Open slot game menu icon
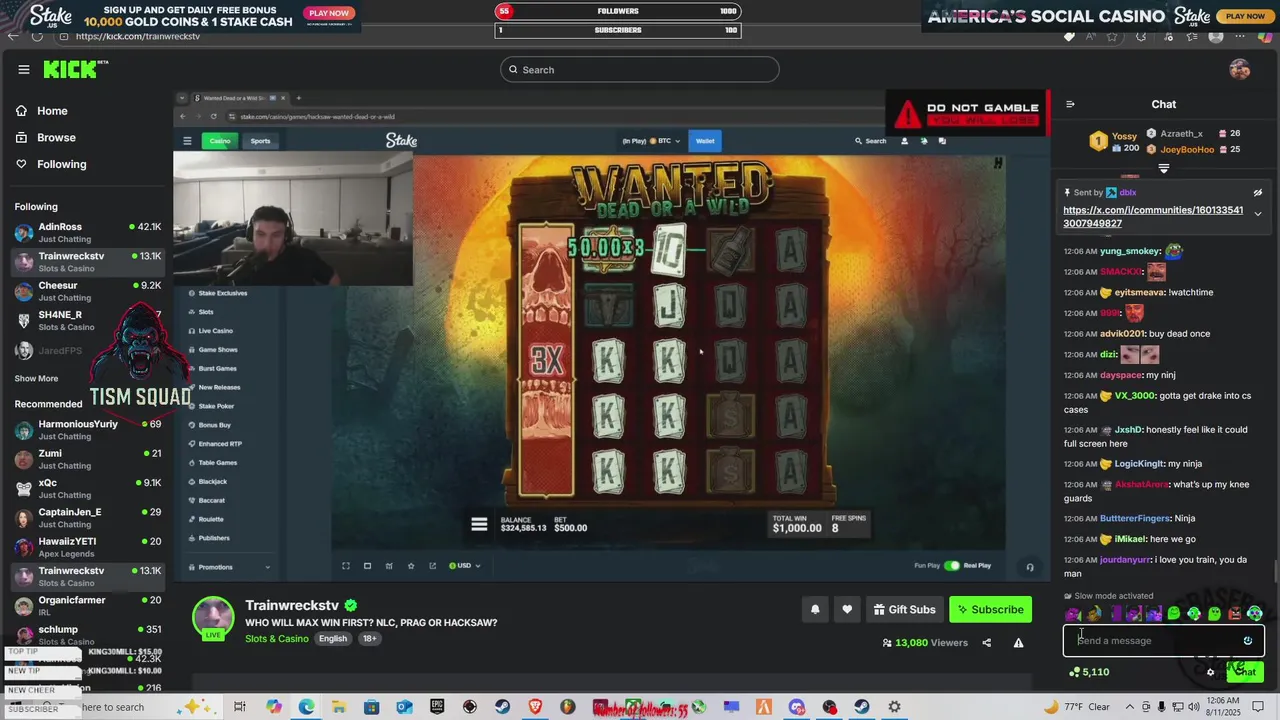 pos(479,524)
